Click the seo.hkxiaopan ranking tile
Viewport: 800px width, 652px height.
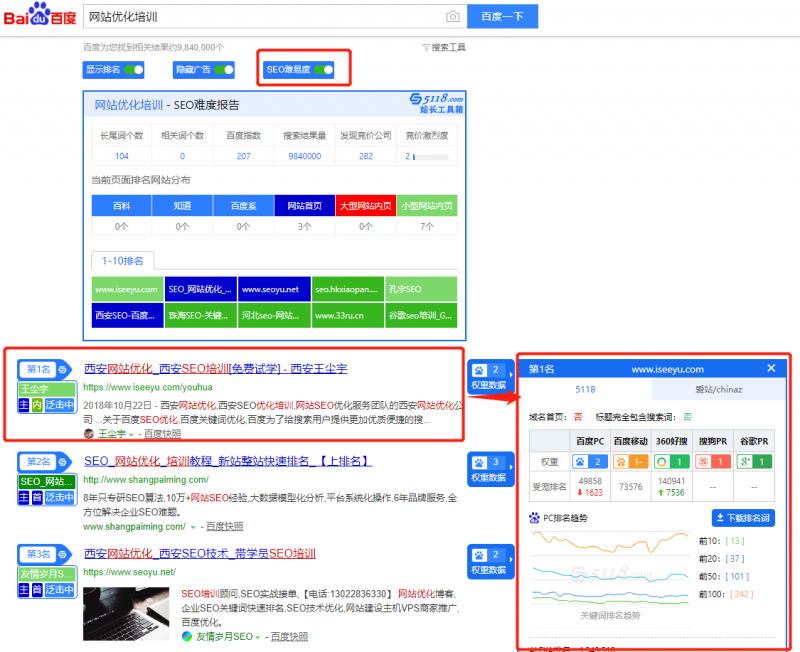coord(347,289)
